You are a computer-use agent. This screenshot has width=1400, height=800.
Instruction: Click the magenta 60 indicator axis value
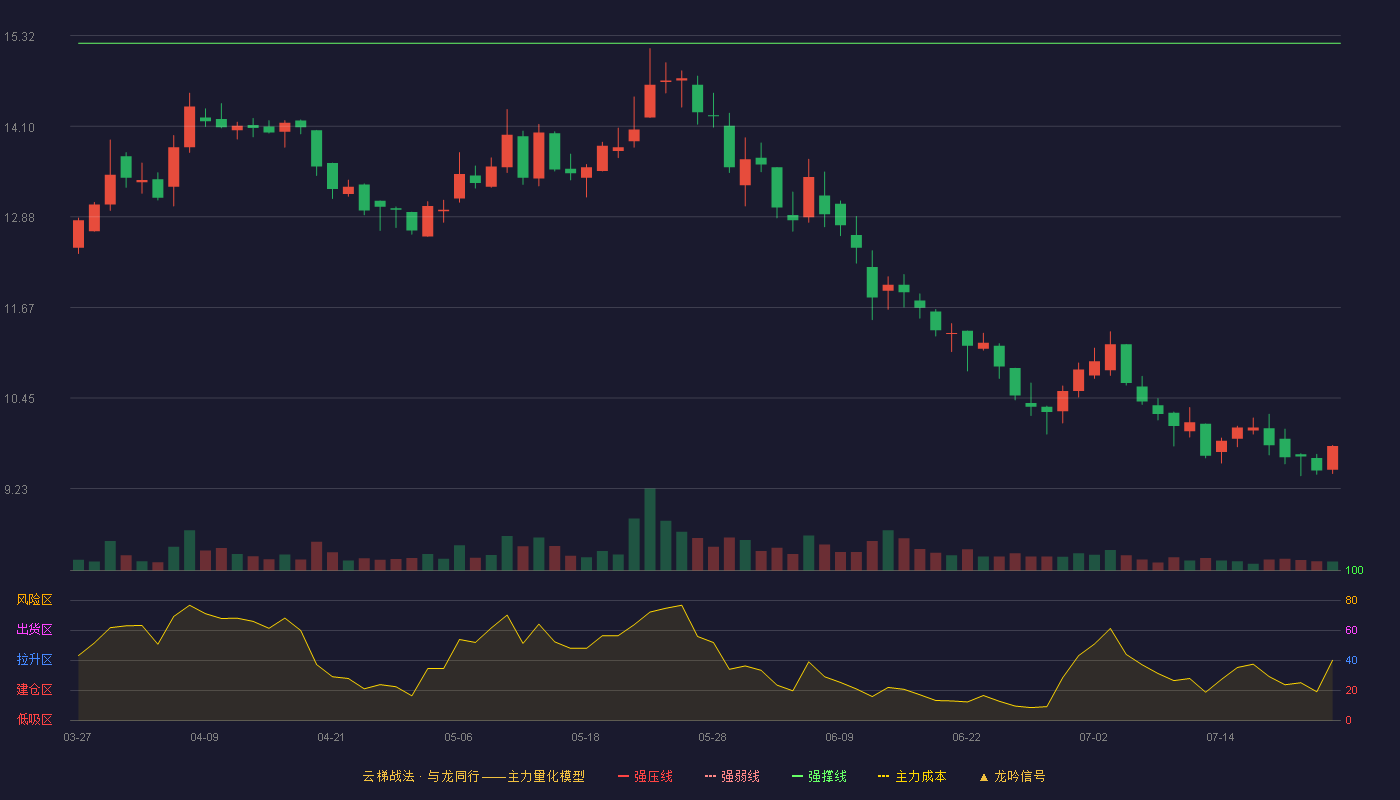1351,631
